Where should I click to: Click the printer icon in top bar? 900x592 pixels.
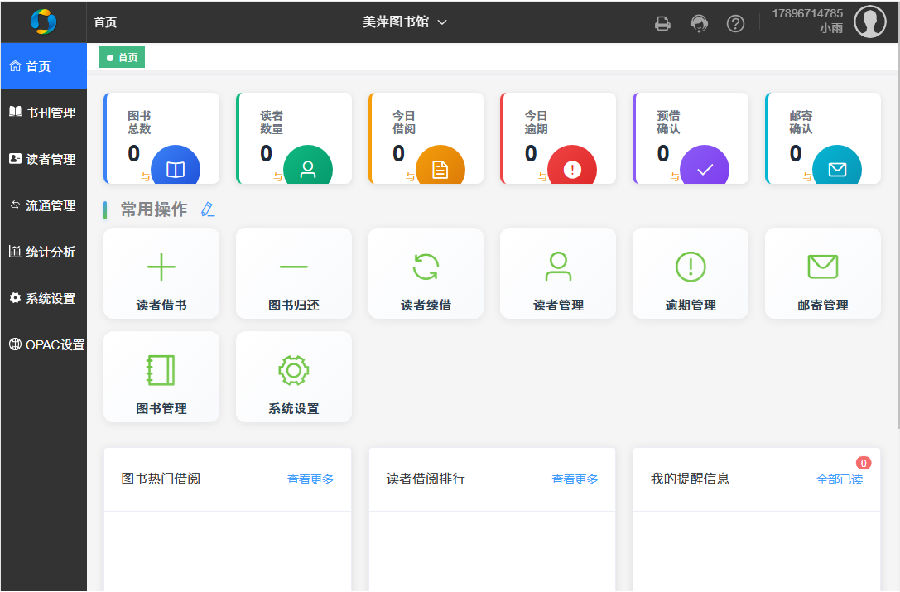click(x=663, y=23)
